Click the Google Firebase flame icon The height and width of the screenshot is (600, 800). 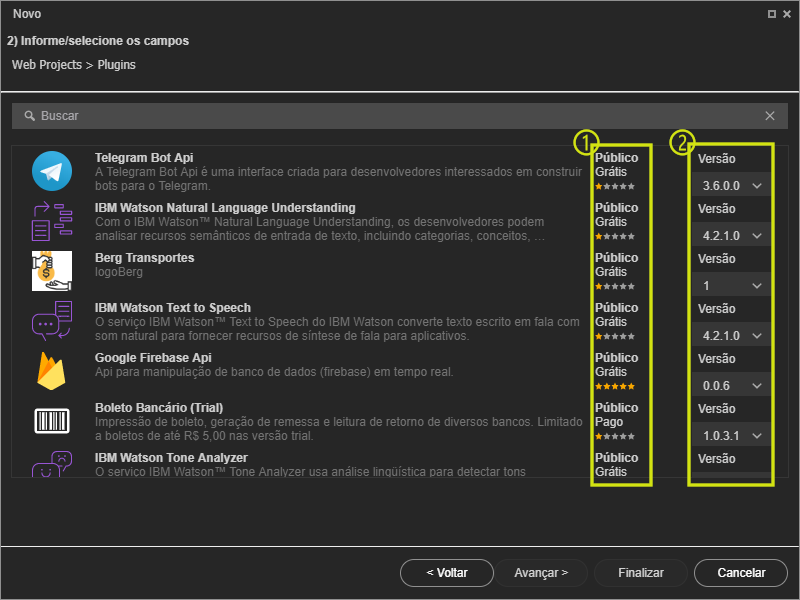click(52, 371)
